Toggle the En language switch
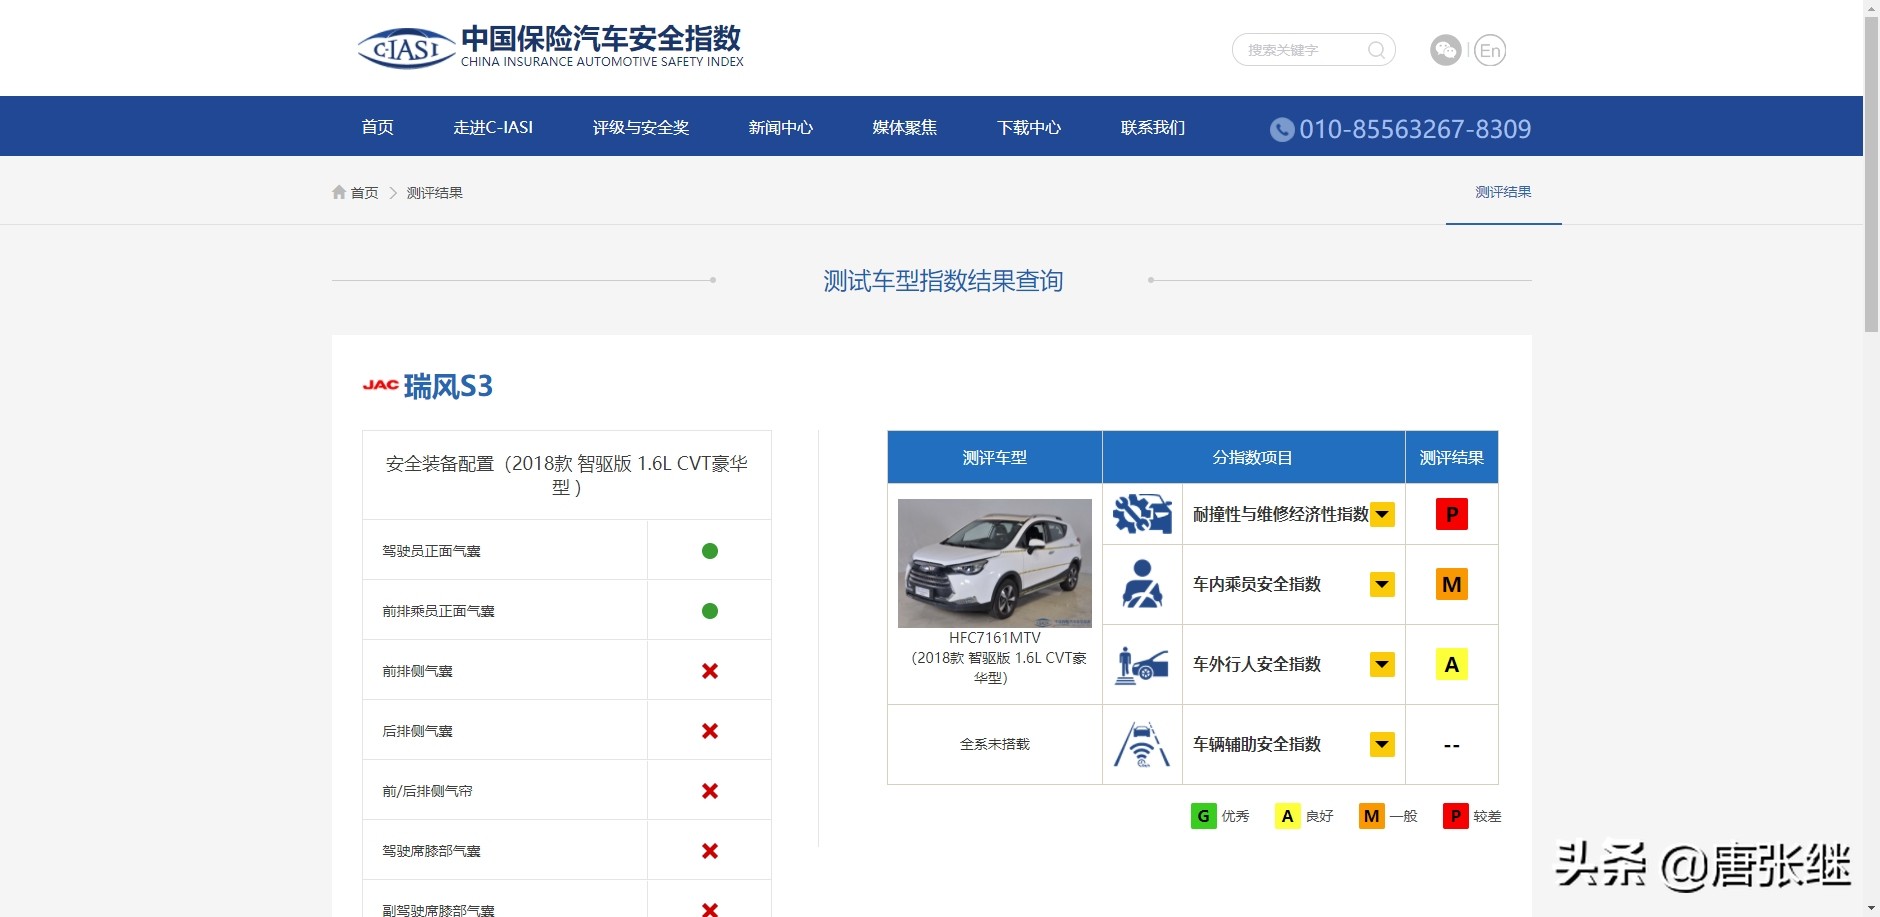Viewport: 1880px width, 917px height. click(x=1489, y=50)
